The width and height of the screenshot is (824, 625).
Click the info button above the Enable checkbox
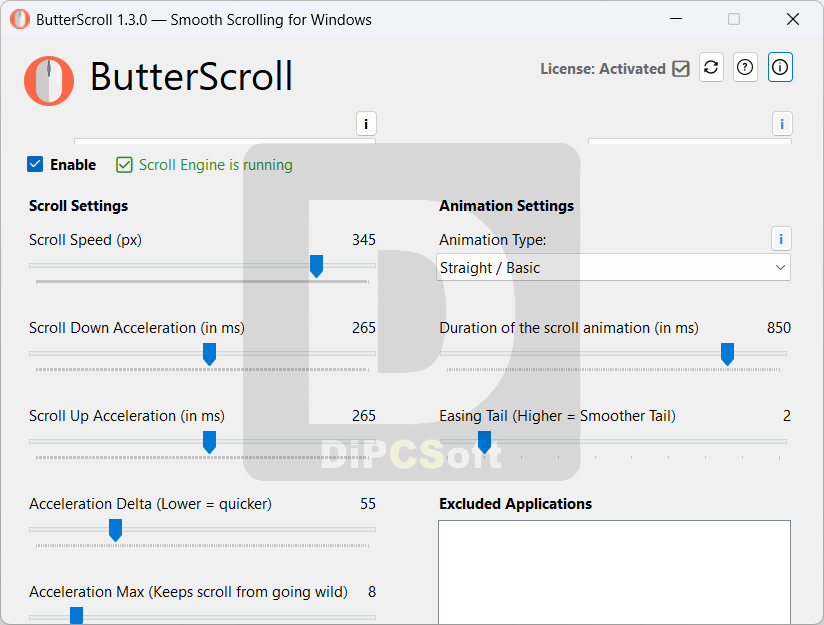pos(366,124)
